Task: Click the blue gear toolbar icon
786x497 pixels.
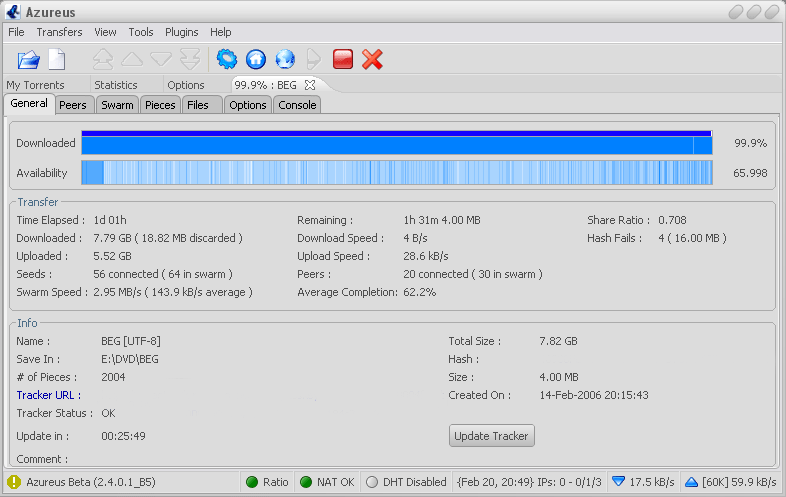Action: (x=227, y=59)
